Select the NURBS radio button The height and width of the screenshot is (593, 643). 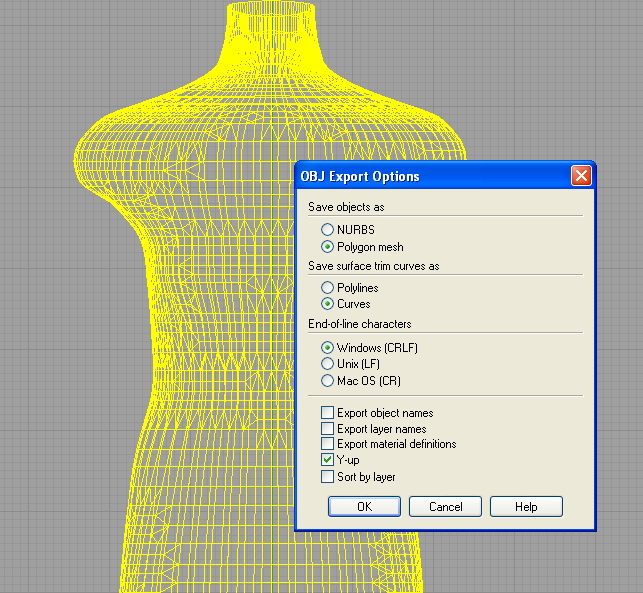[x=327, y=229]
